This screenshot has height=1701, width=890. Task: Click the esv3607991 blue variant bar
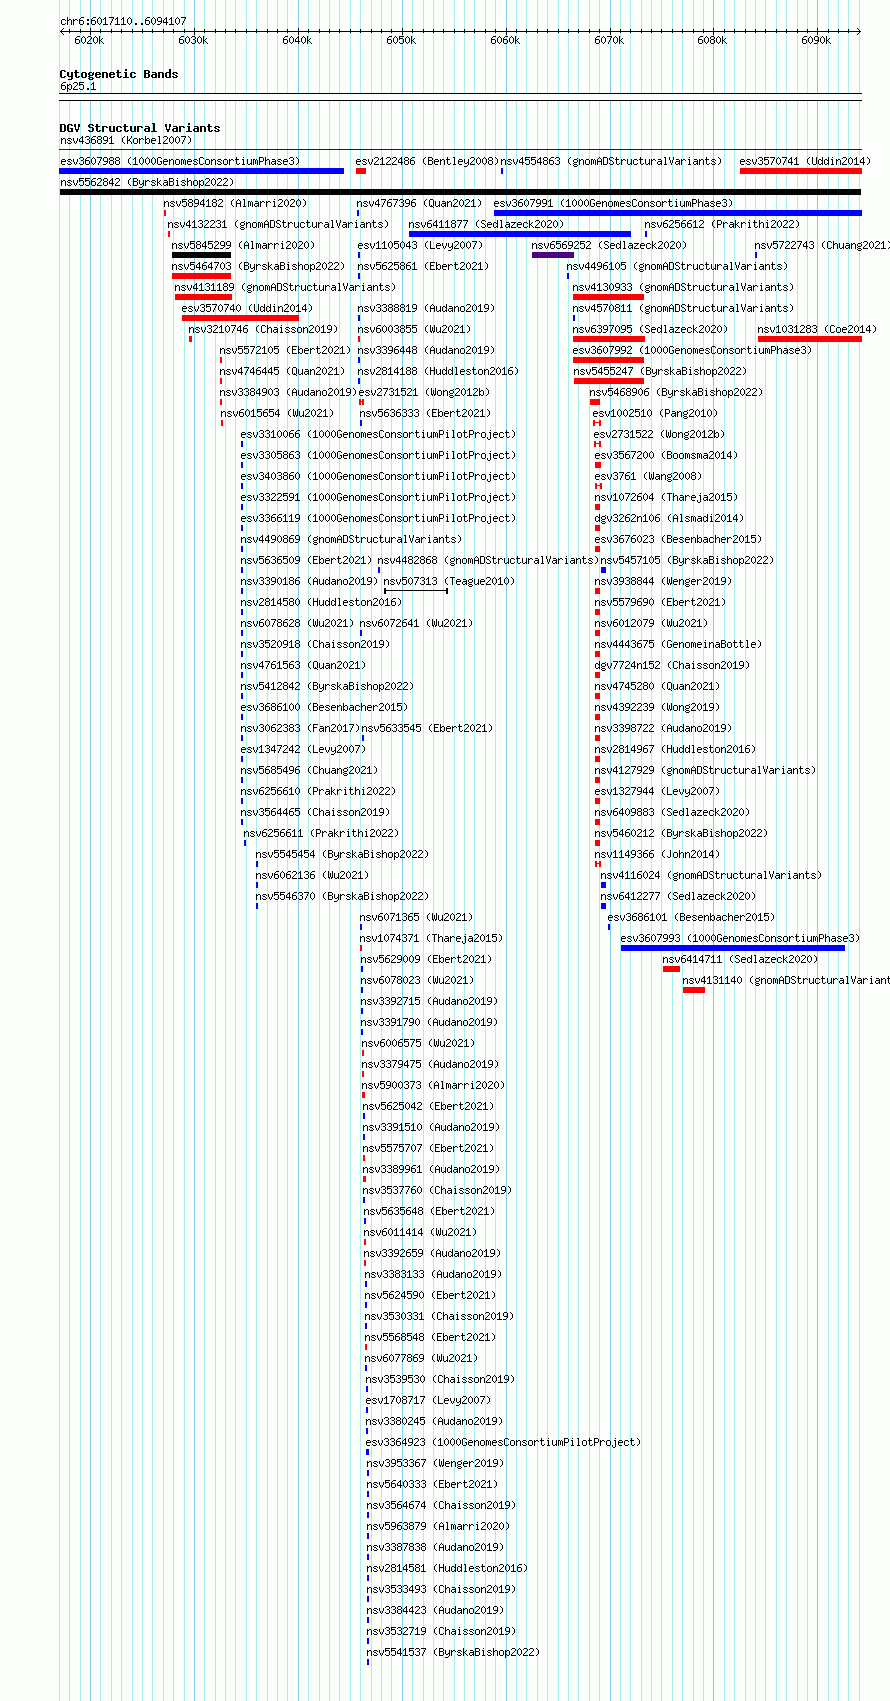pos(677,213)
